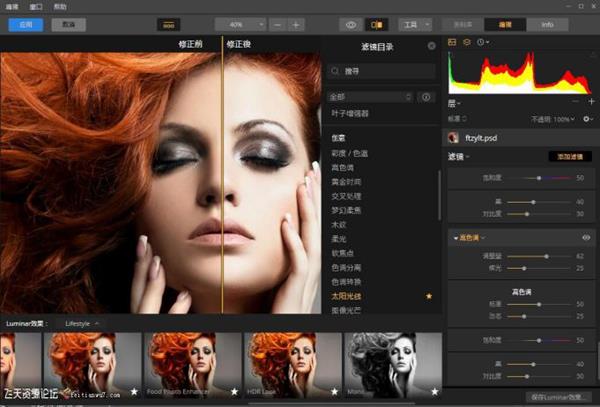Click the histogram icon above the histogram

tap(452, 42)
